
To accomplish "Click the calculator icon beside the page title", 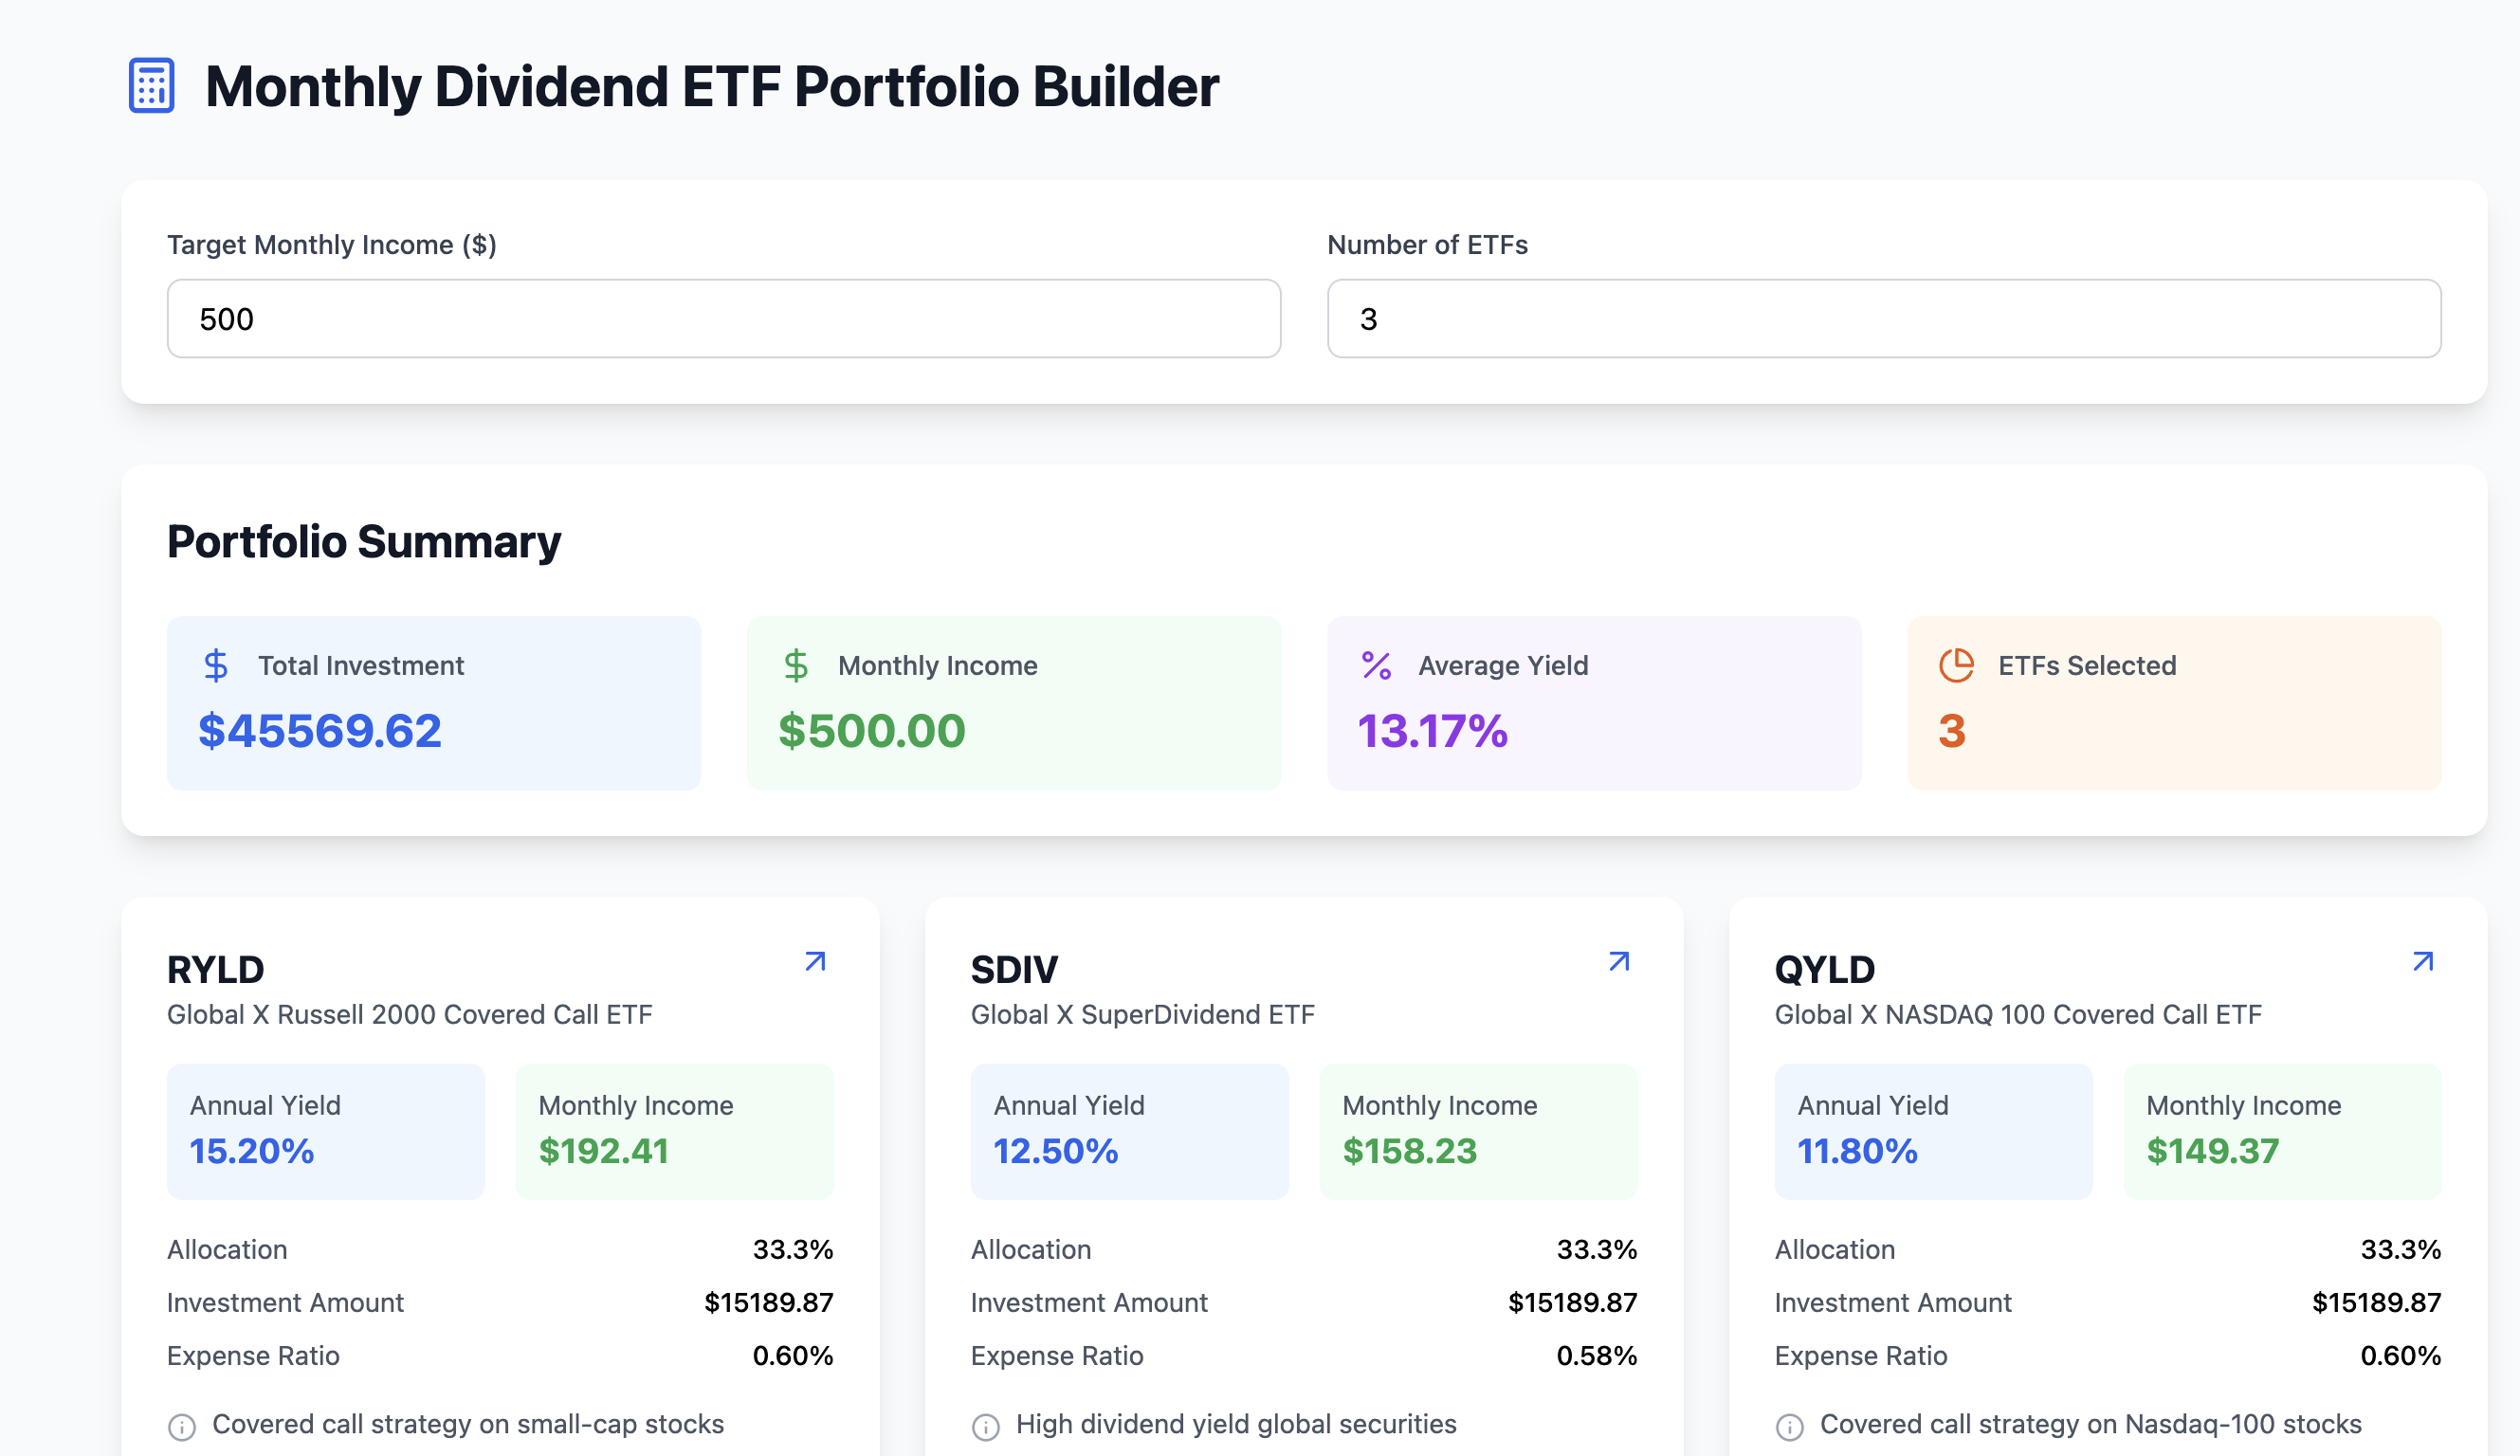I will [152, 86].
